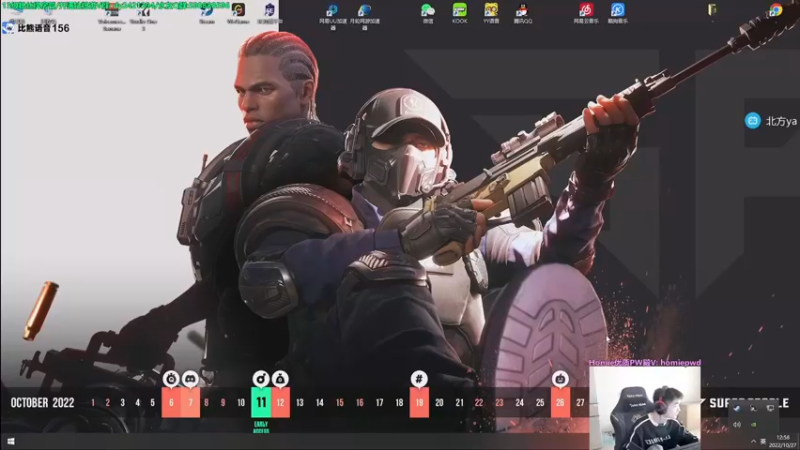Click the NVIDIA icon in tray popup
The height and width of the screenshot is (450, 800).
754,424
